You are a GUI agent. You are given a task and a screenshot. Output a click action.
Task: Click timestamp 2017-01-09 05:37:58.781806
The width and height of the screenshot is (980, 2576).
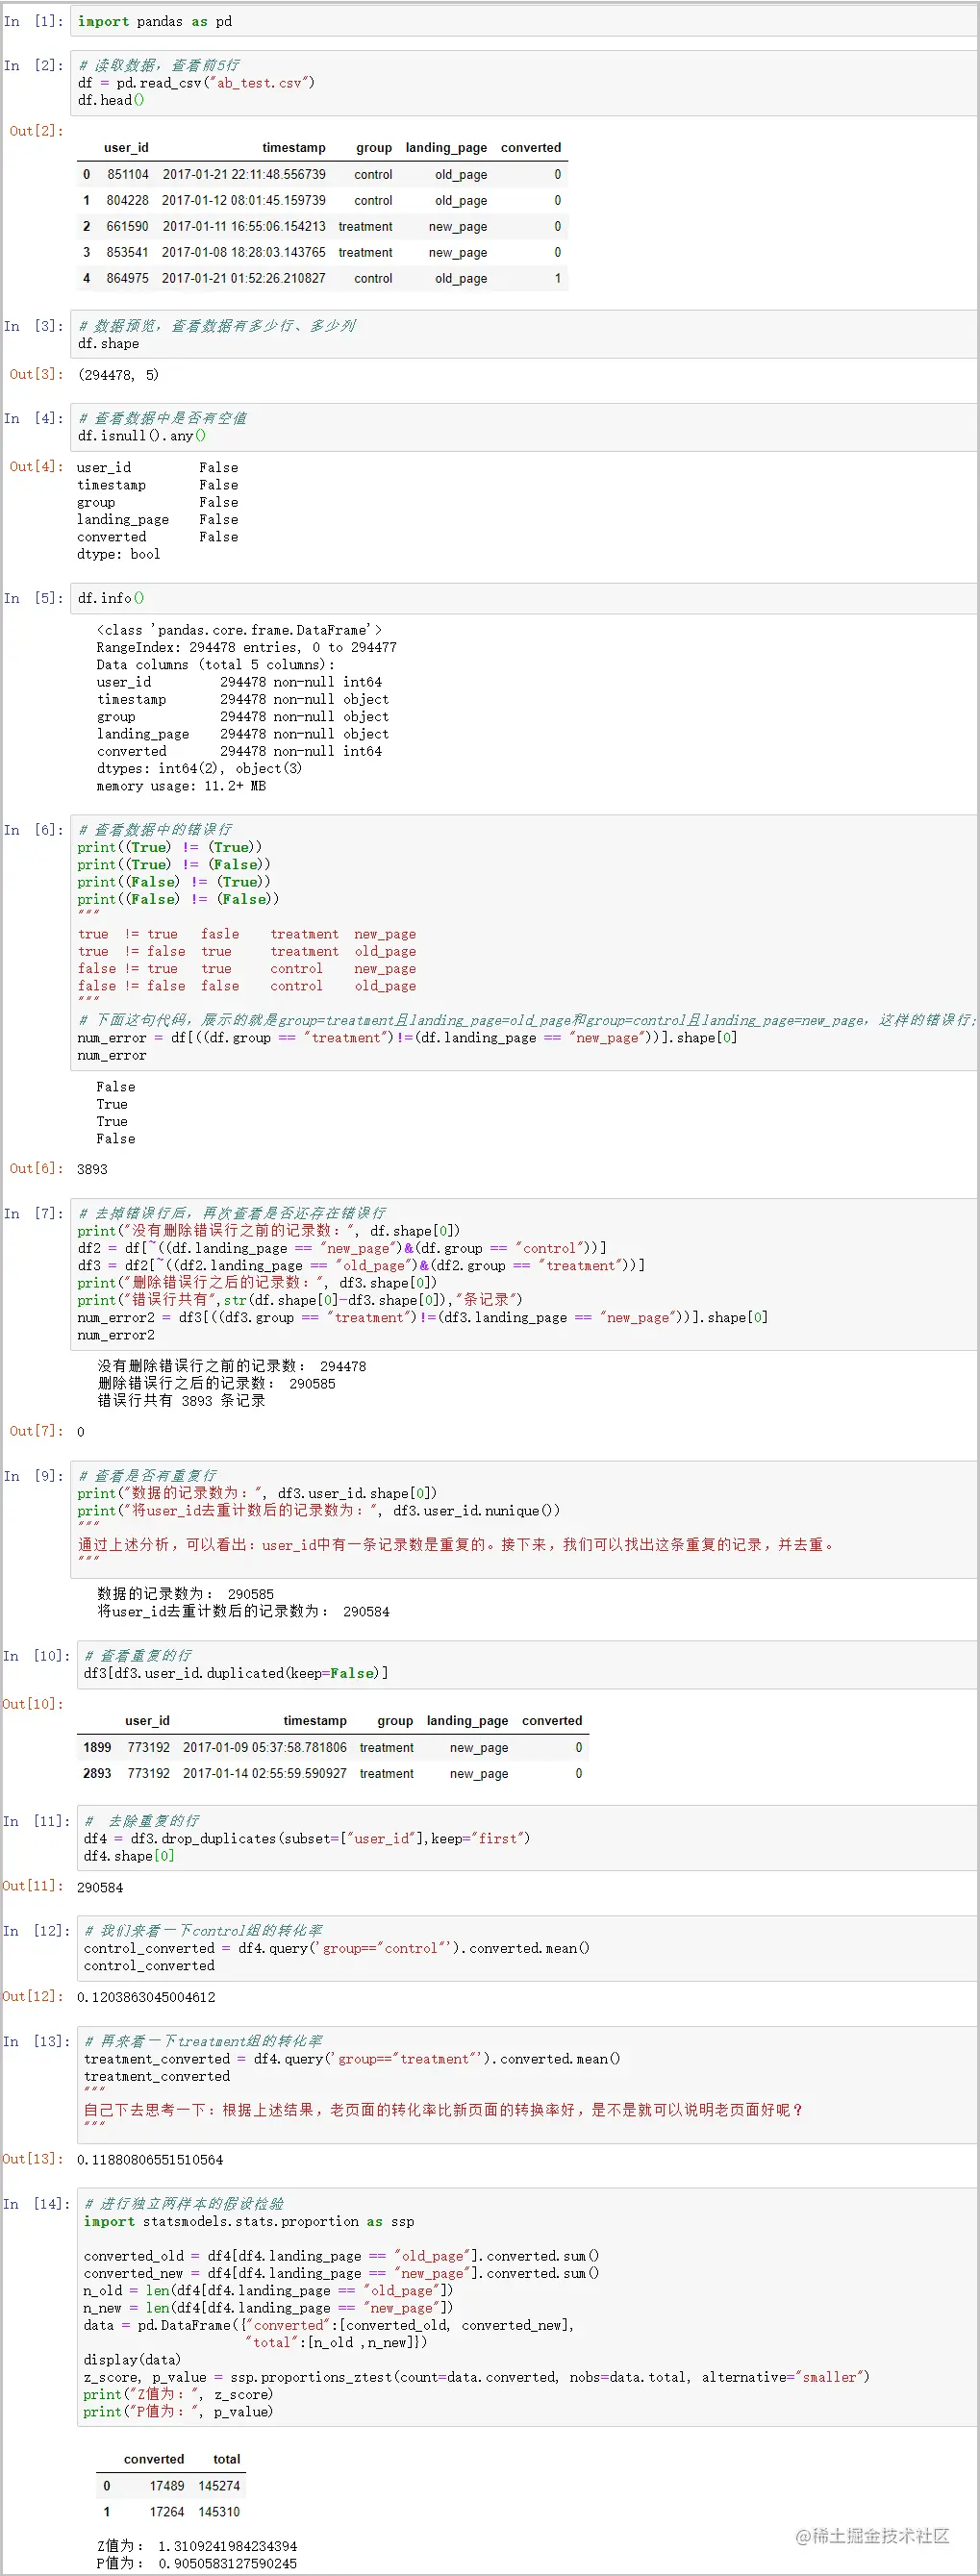(x=265, y=1747)
